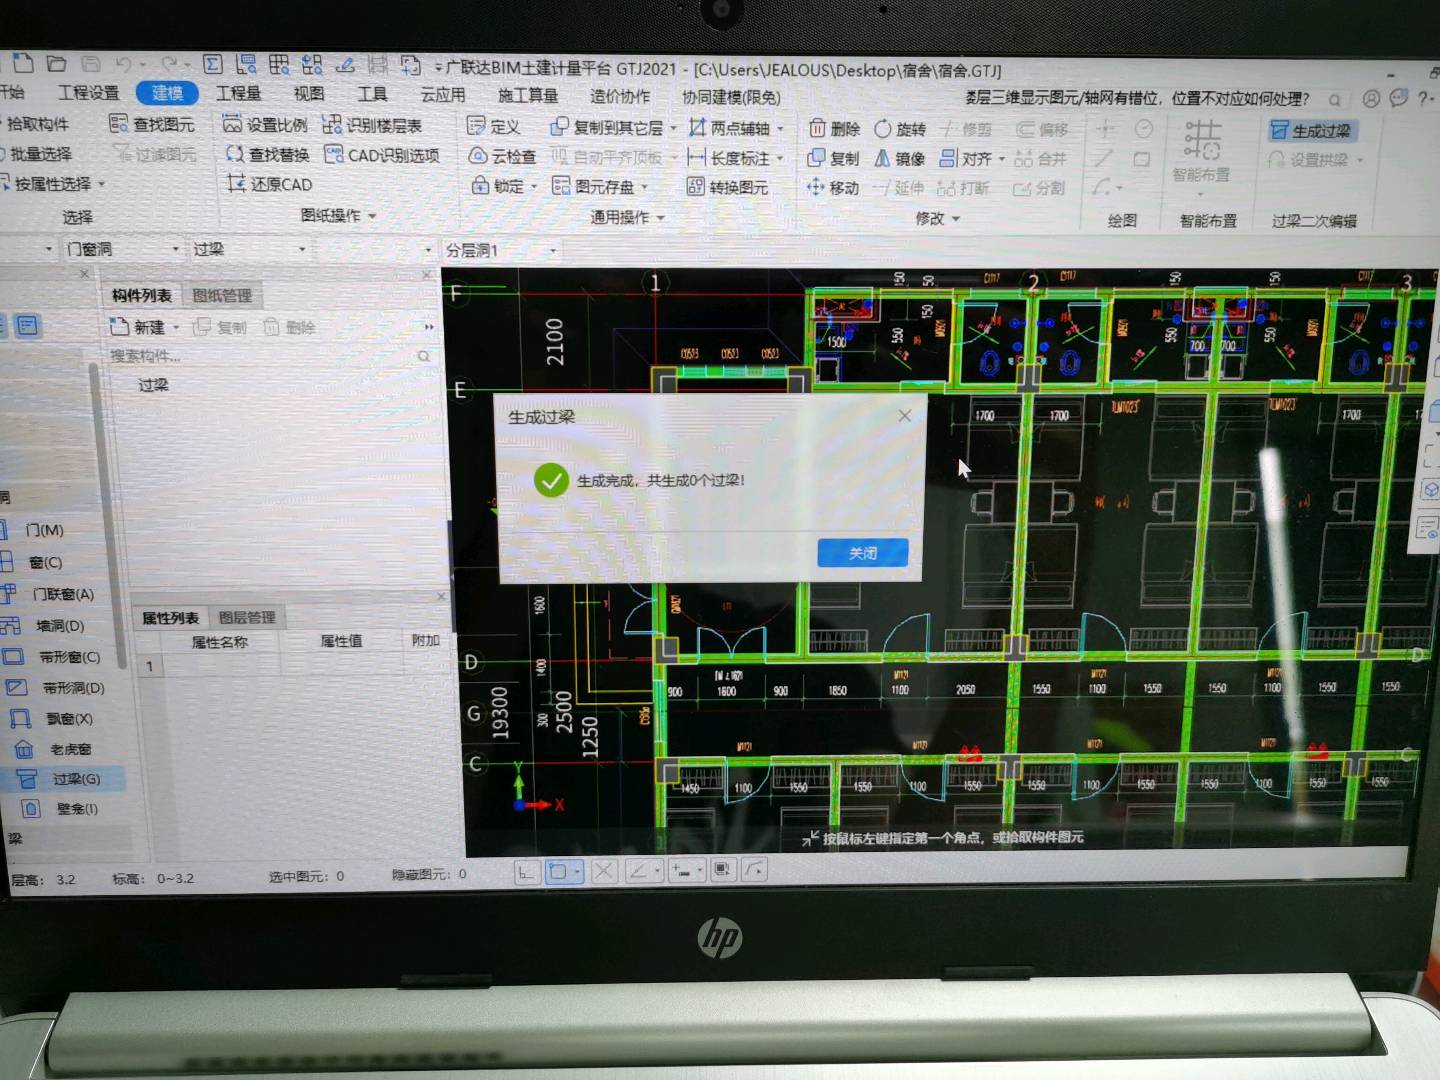1440x1080 pixels.
Task: Toggle the cross-selection status bar icon
Action: tap(604, 871)
